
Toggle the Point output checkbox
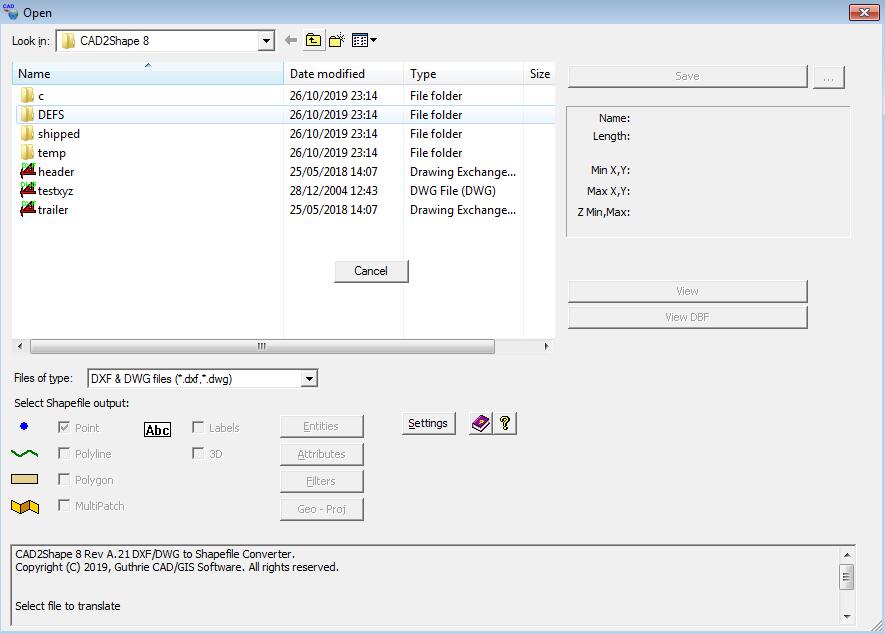[64, 427]
